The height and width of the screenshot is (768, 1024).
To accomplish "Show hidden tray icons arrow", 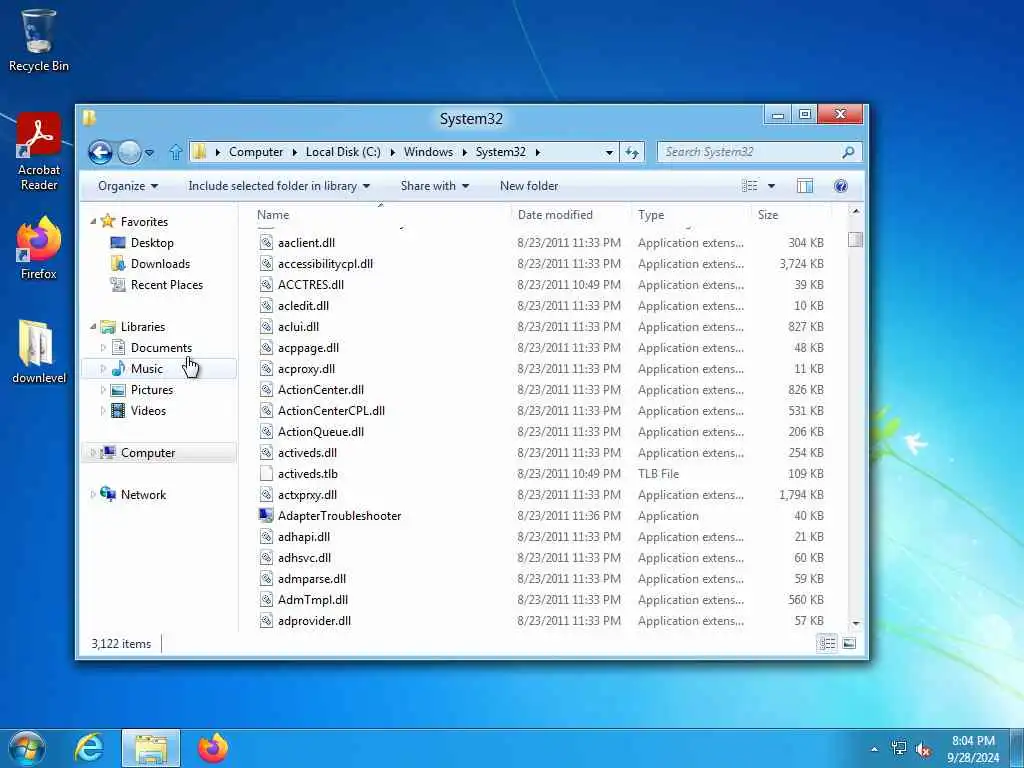I will point(874,749).
